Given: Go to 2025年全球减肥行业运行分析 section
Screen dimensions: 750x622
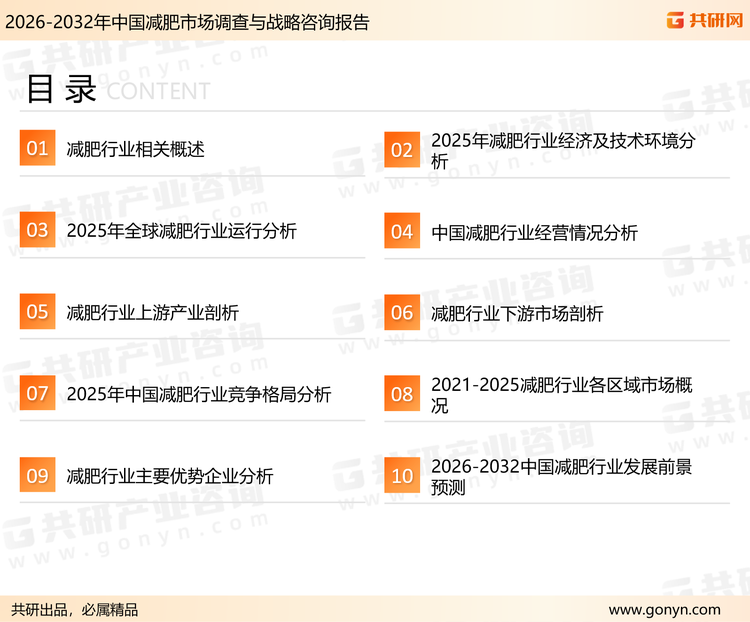Looking at the screenshot, I should (181, 232).
